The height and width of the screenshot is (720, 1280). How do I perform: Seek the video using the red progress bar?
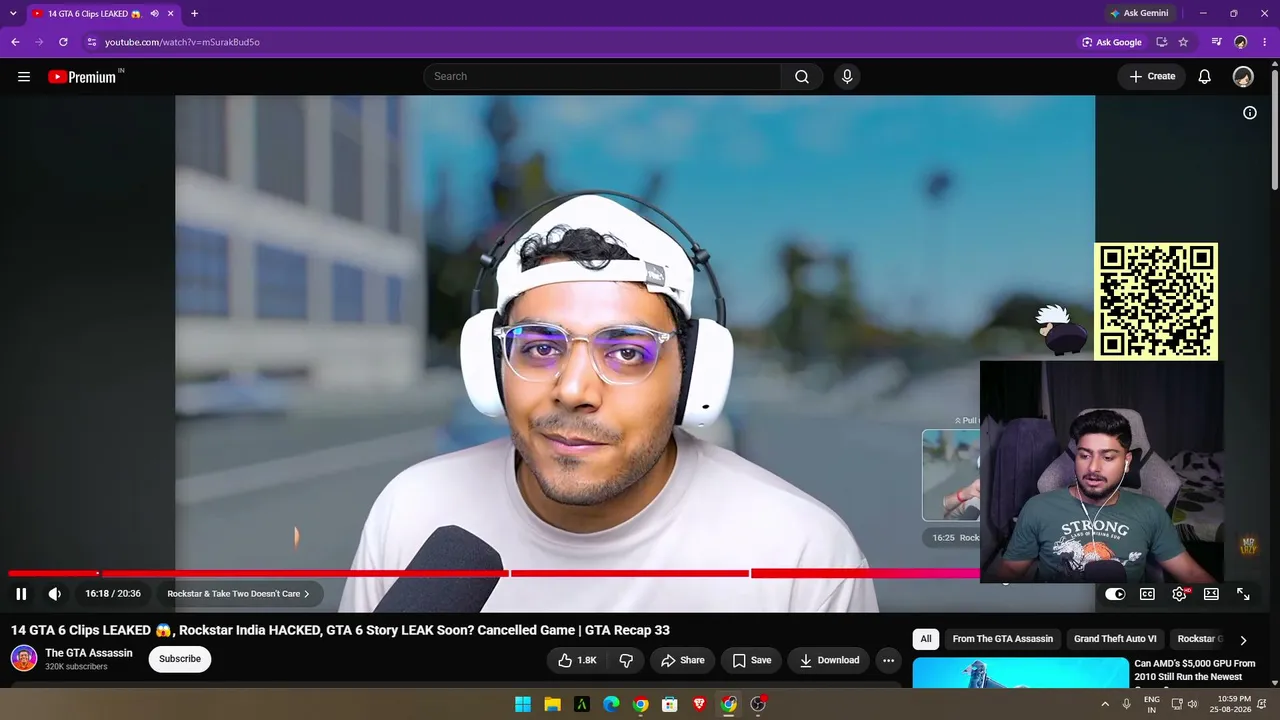coord(494,573)
